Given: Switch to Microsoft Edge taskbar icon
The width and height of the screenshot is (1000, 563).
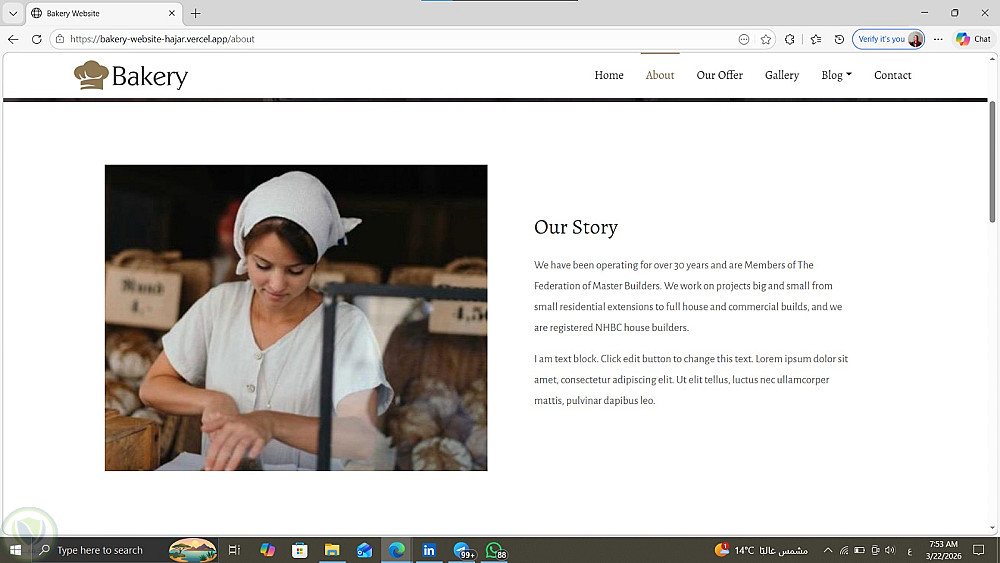Looking at the screenshot, I should pyautogui.click(x=397, y=550).
